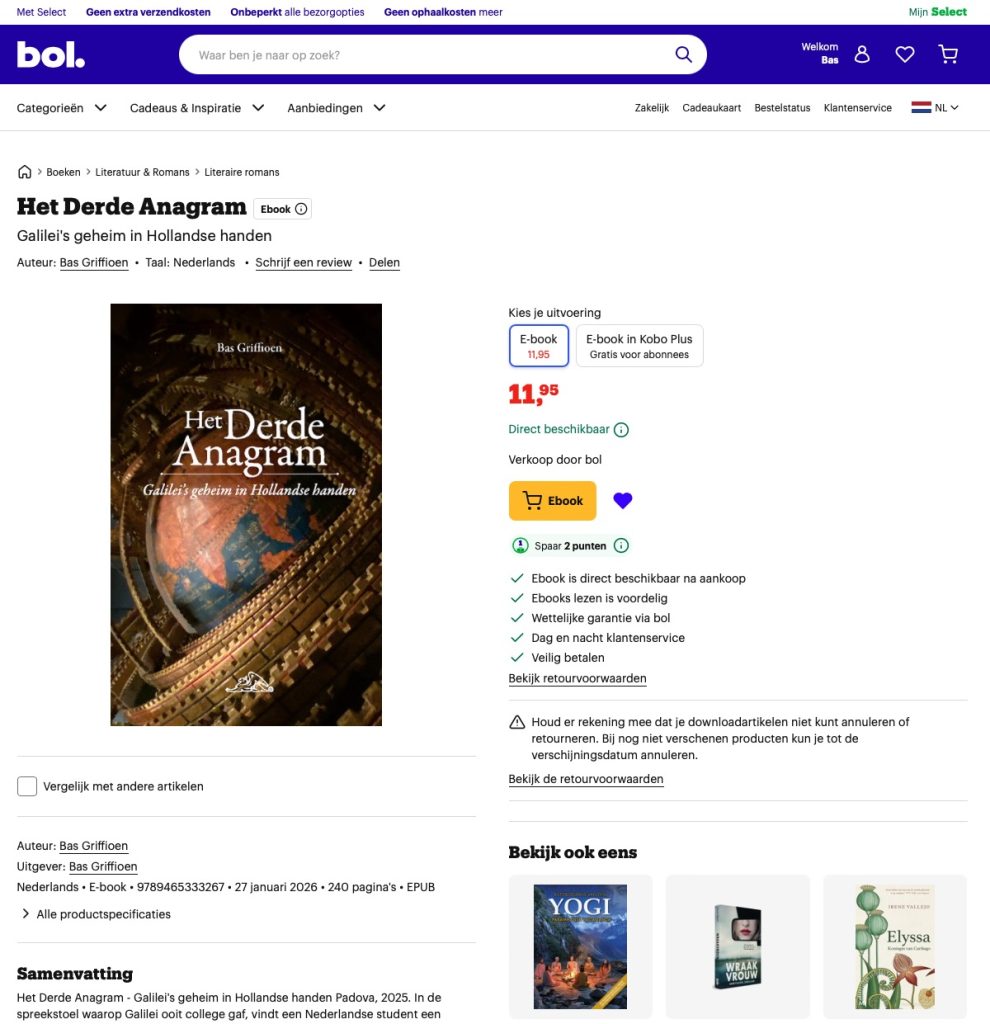Select E-book in Kobo Plus option
The image size is (990, 1024).
point(639,345)
